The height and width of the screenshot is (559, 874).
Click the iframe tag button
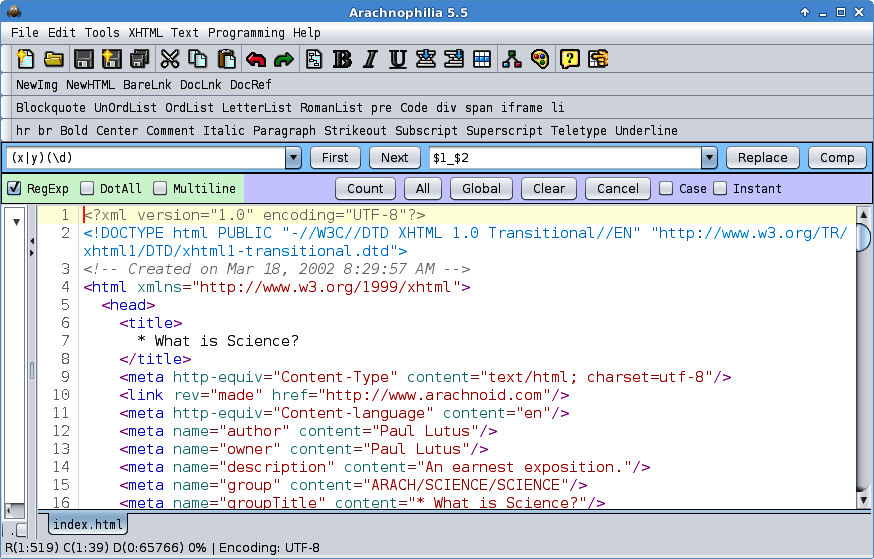(521, 108)
